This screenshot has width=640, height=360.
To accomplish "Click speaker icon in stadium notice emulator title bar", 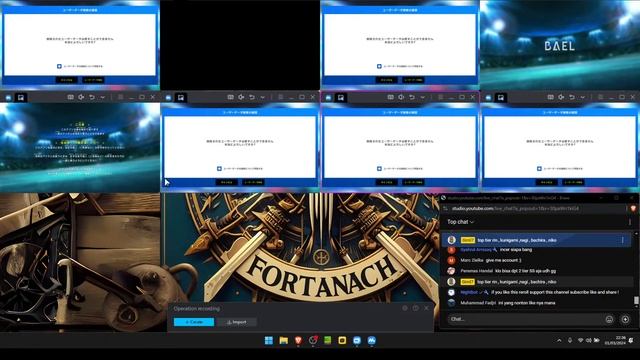I will [x=81, y=97].
